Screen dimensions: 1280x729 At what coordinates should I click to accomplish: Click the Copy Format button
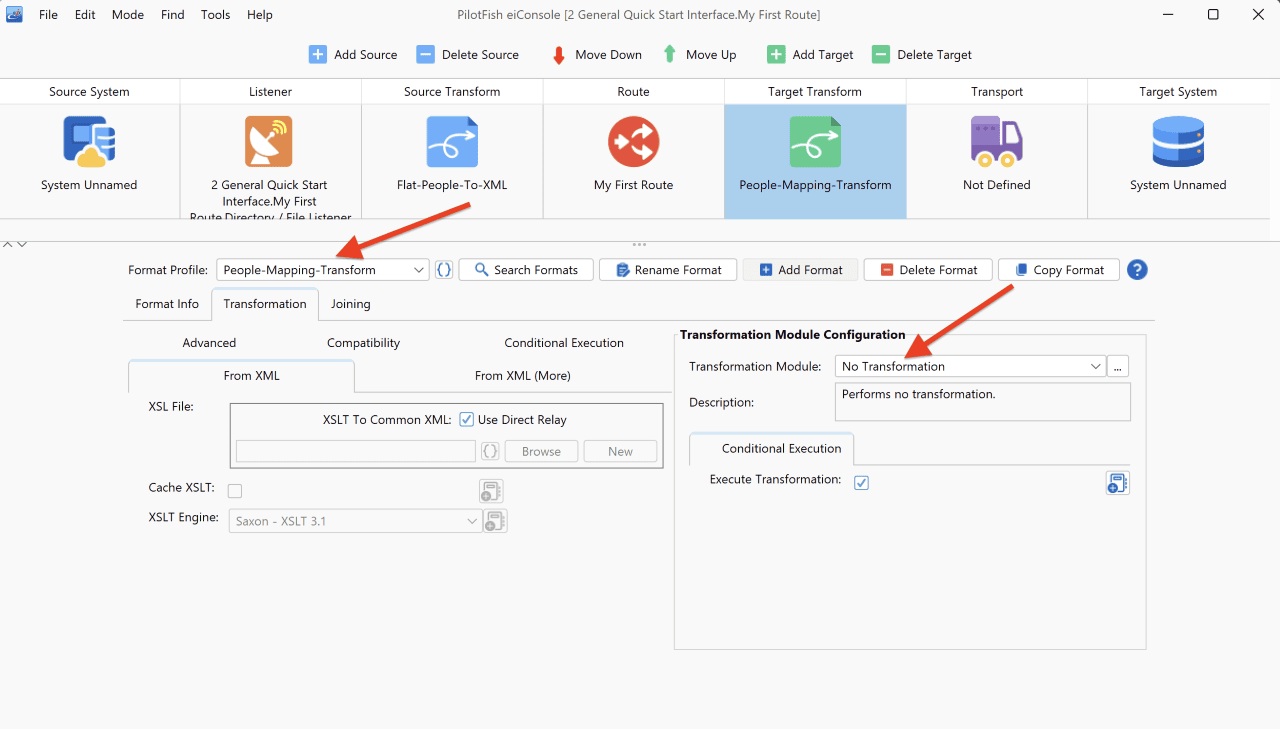tap(1059, 270)
